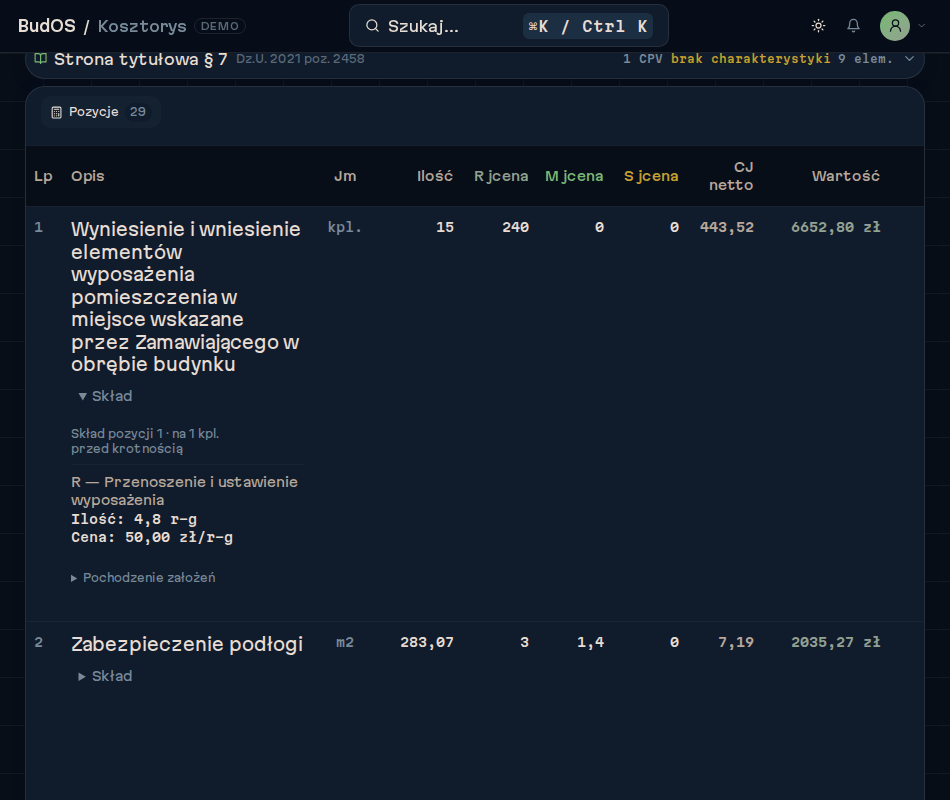Click the calculator icon in Pozycje tab
This screenshot has width=950, height=800.
coord(56,112)
